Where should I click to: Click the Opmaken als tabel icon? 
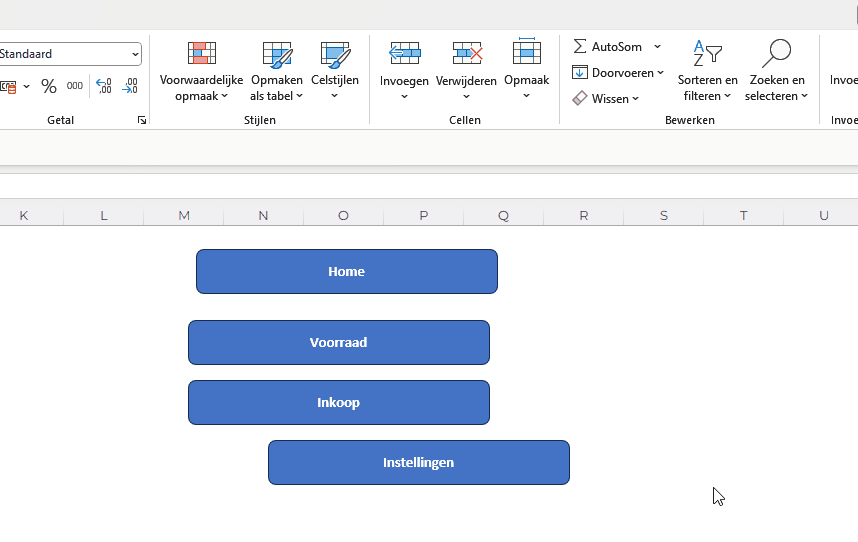point(276,55)
